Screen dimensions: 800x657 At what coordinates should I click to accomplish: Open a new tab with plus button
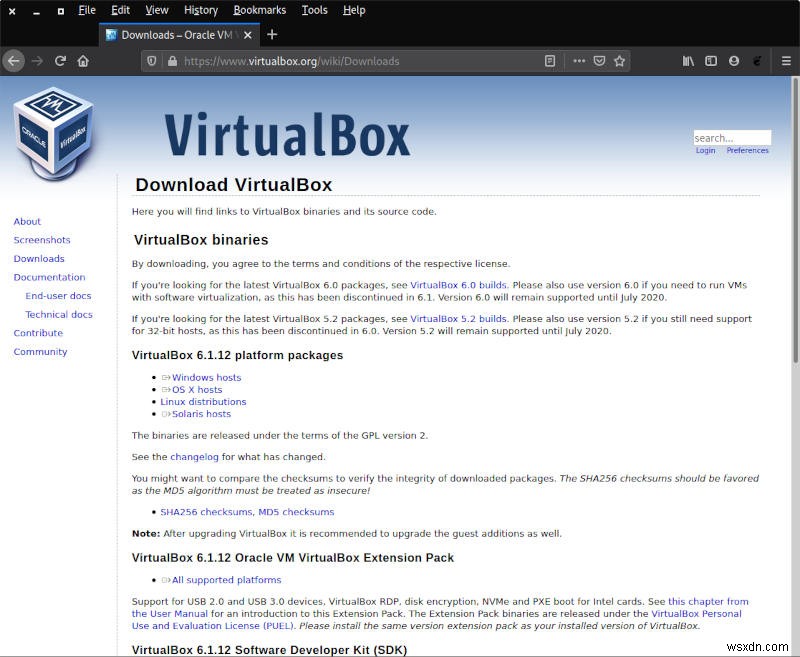tap(272, 35)
